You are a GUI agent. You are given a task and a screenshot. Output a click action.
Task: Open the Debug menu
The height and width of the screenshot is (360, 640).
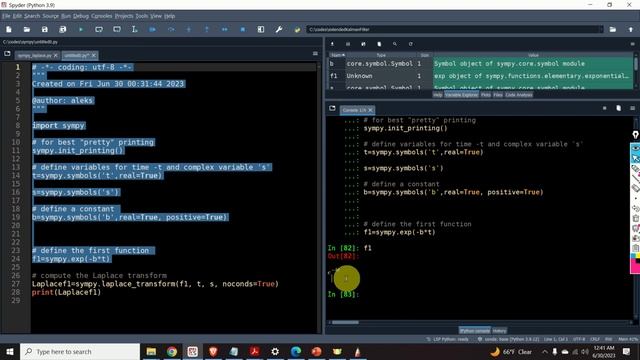pyautogui.click(x=80, y=16)
